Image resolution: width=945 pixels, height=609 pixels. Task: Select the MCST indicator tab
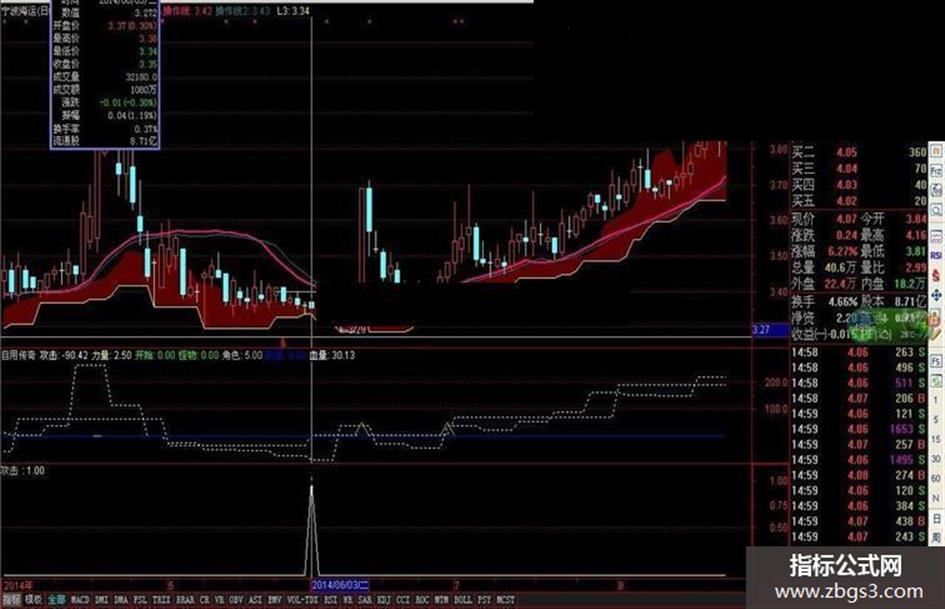click(506, 599)
